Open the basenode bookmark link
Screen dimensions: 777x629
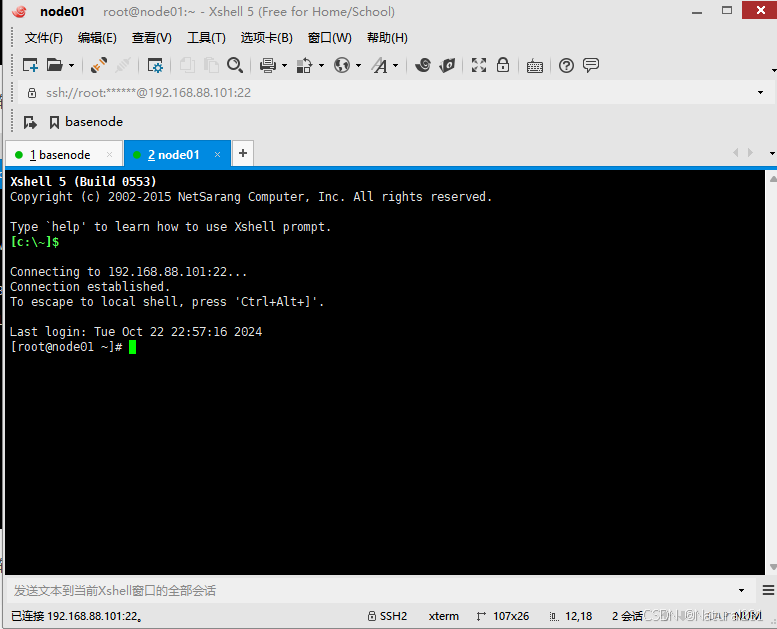86,122
